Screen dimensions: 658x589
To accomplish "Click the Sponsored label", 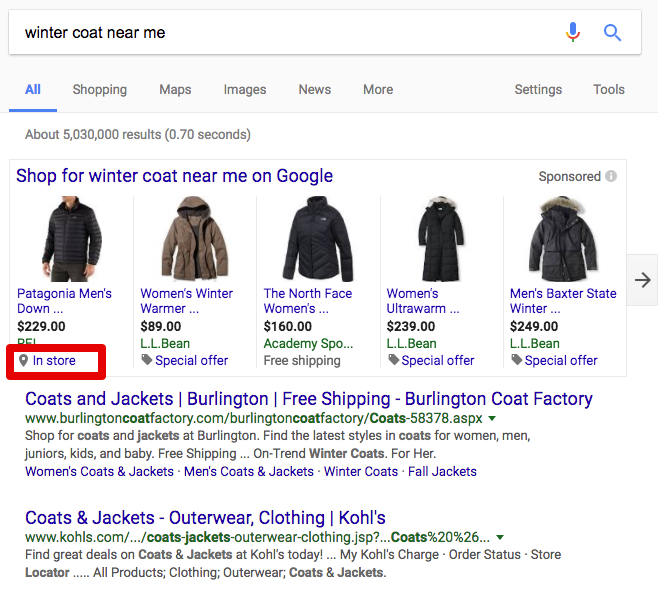I will click(x=569, y=176).
